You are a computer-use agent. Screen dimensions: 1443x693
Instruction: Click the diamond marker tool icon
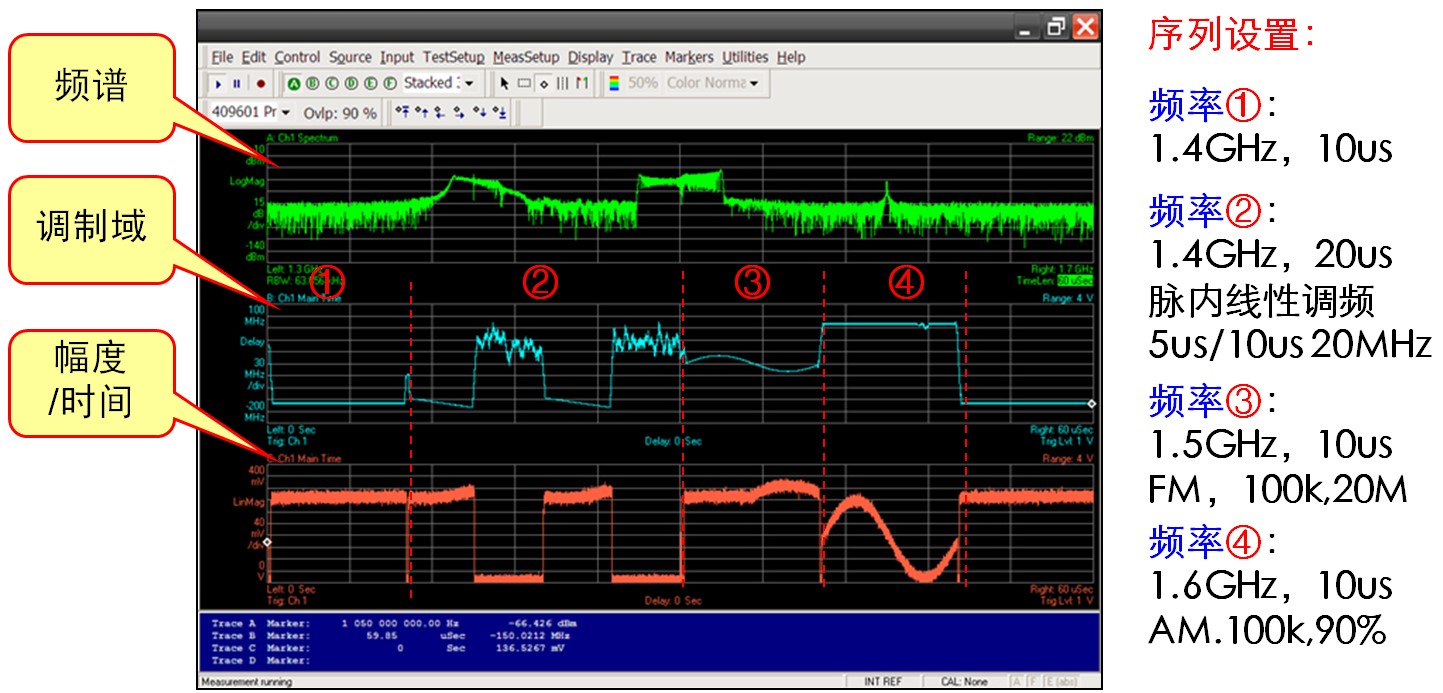543,84
